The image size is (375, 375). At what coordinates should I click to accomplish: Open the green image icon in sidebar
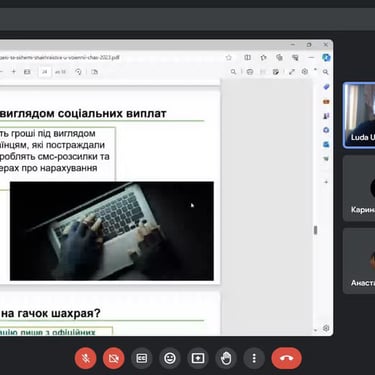pyautogui.click(x=326, y=159)
